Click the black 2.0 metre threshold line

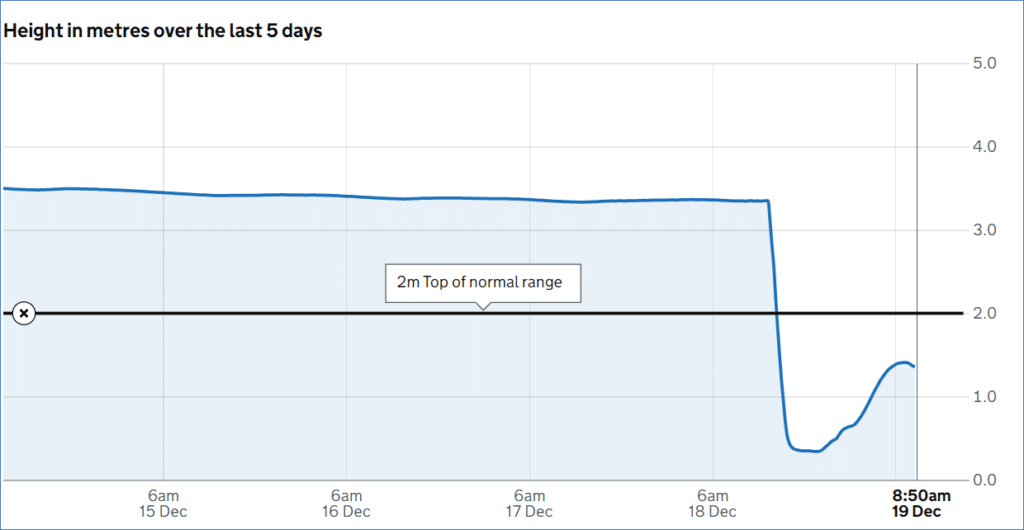(483, 313)
